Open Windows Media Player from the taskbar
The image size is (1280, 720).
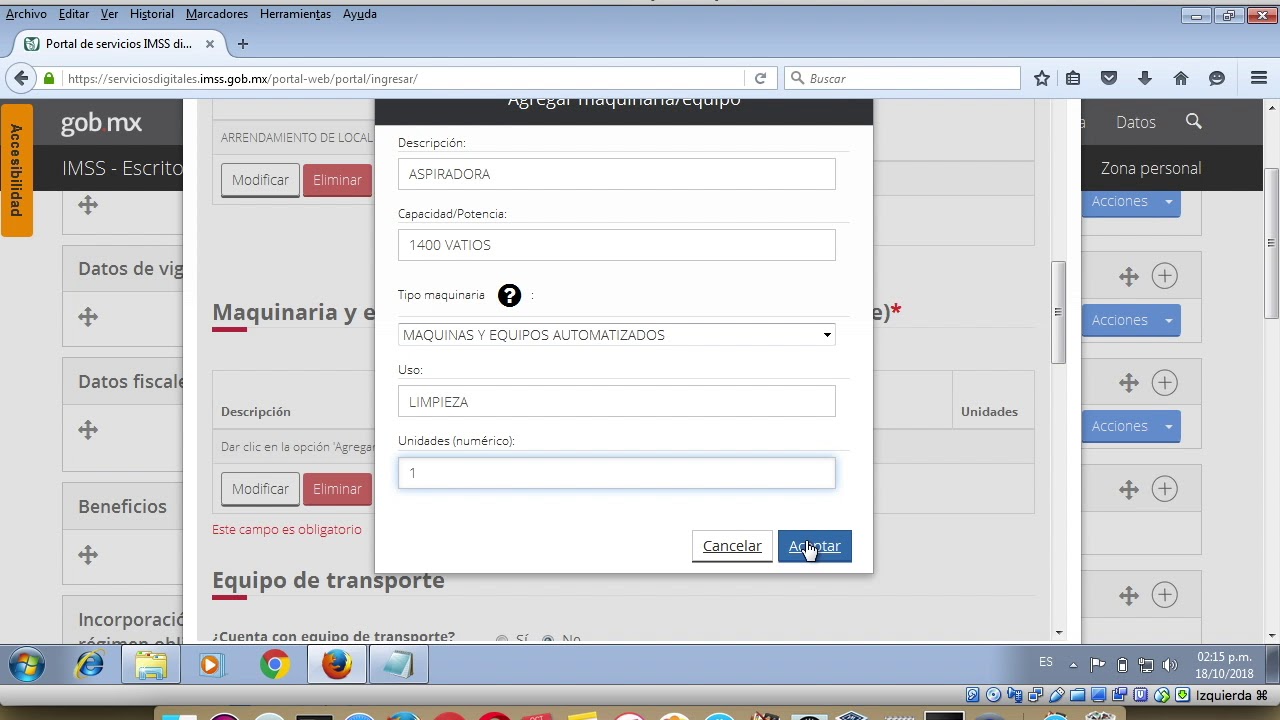[210, 665]
